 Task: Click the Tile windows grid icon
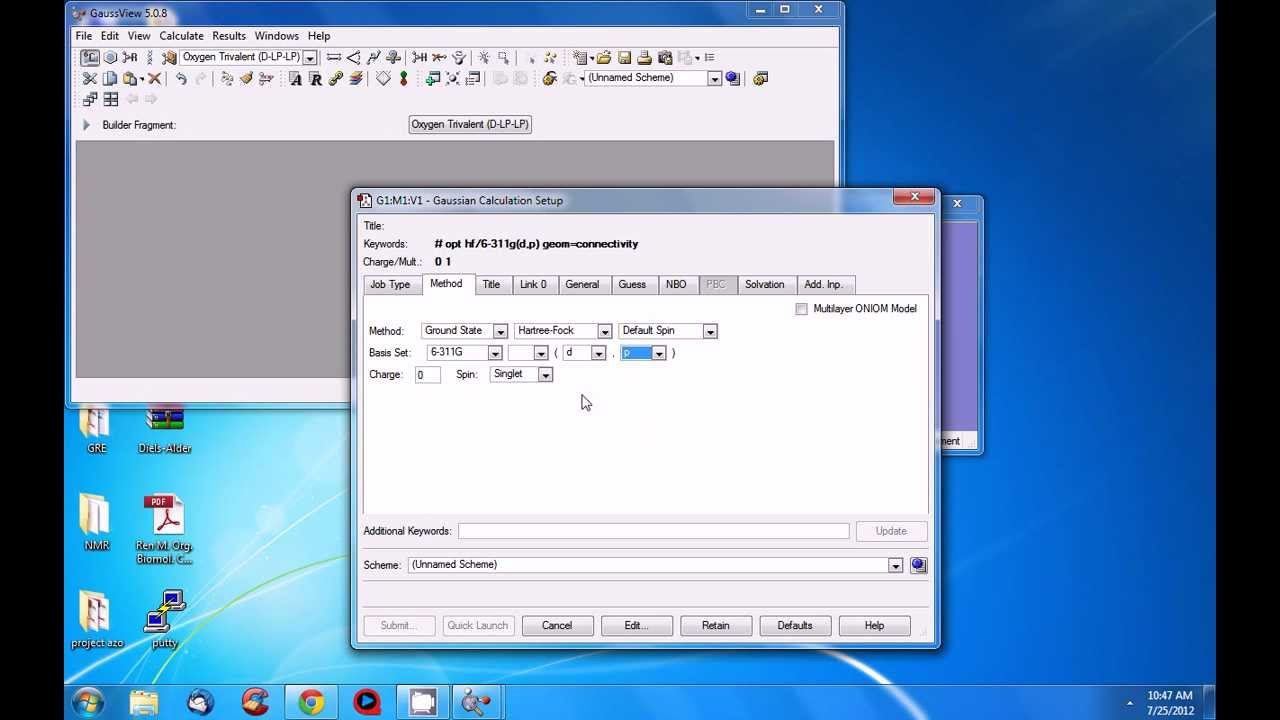111,99
